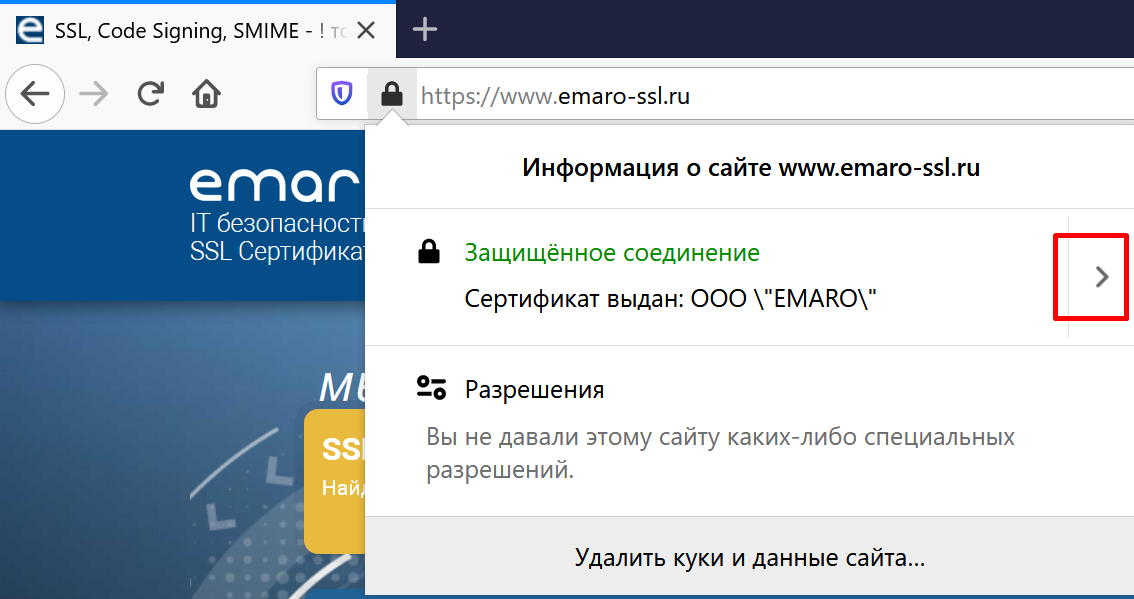The height and width of the screenshot is (599, 1134).
Task: Click the emaro logo on the website
Action: point(275,184)
